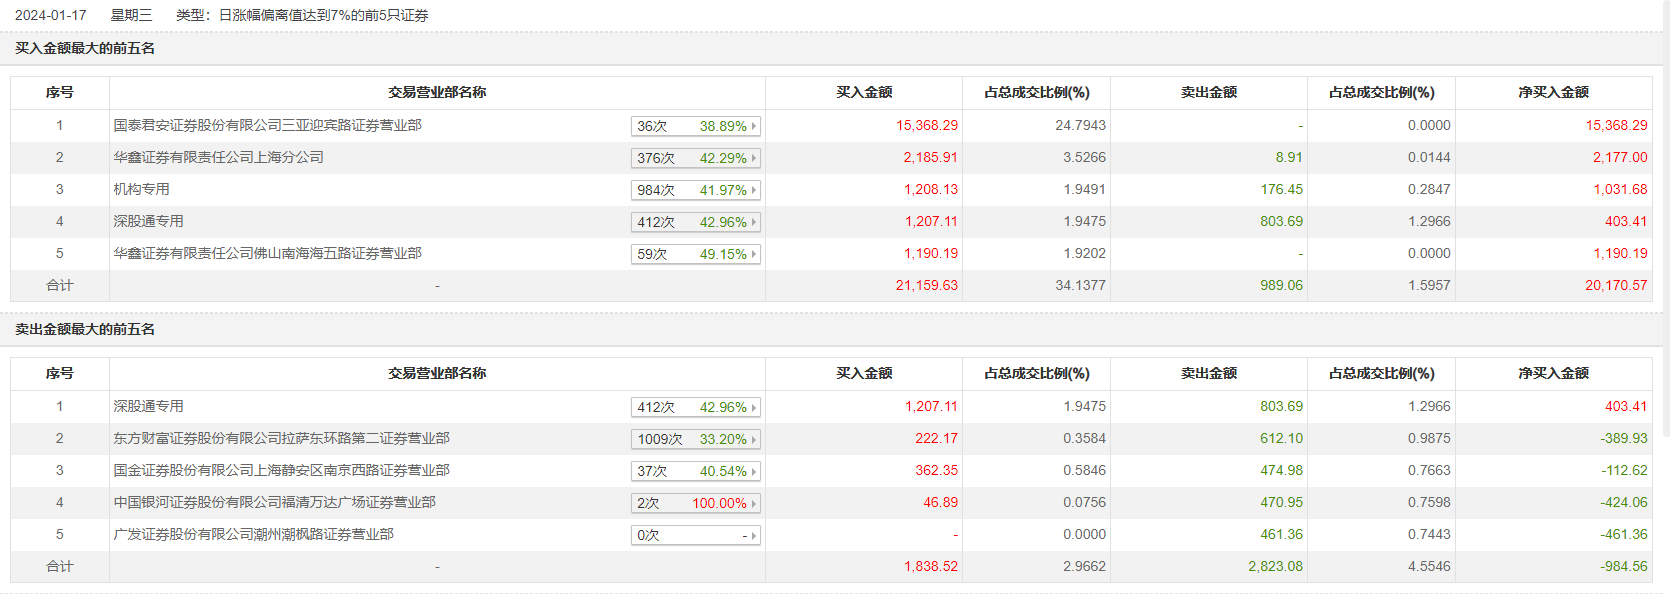Expand the 0次 stats dropdown
1670x596 pixels.
(x=696, y=535)
